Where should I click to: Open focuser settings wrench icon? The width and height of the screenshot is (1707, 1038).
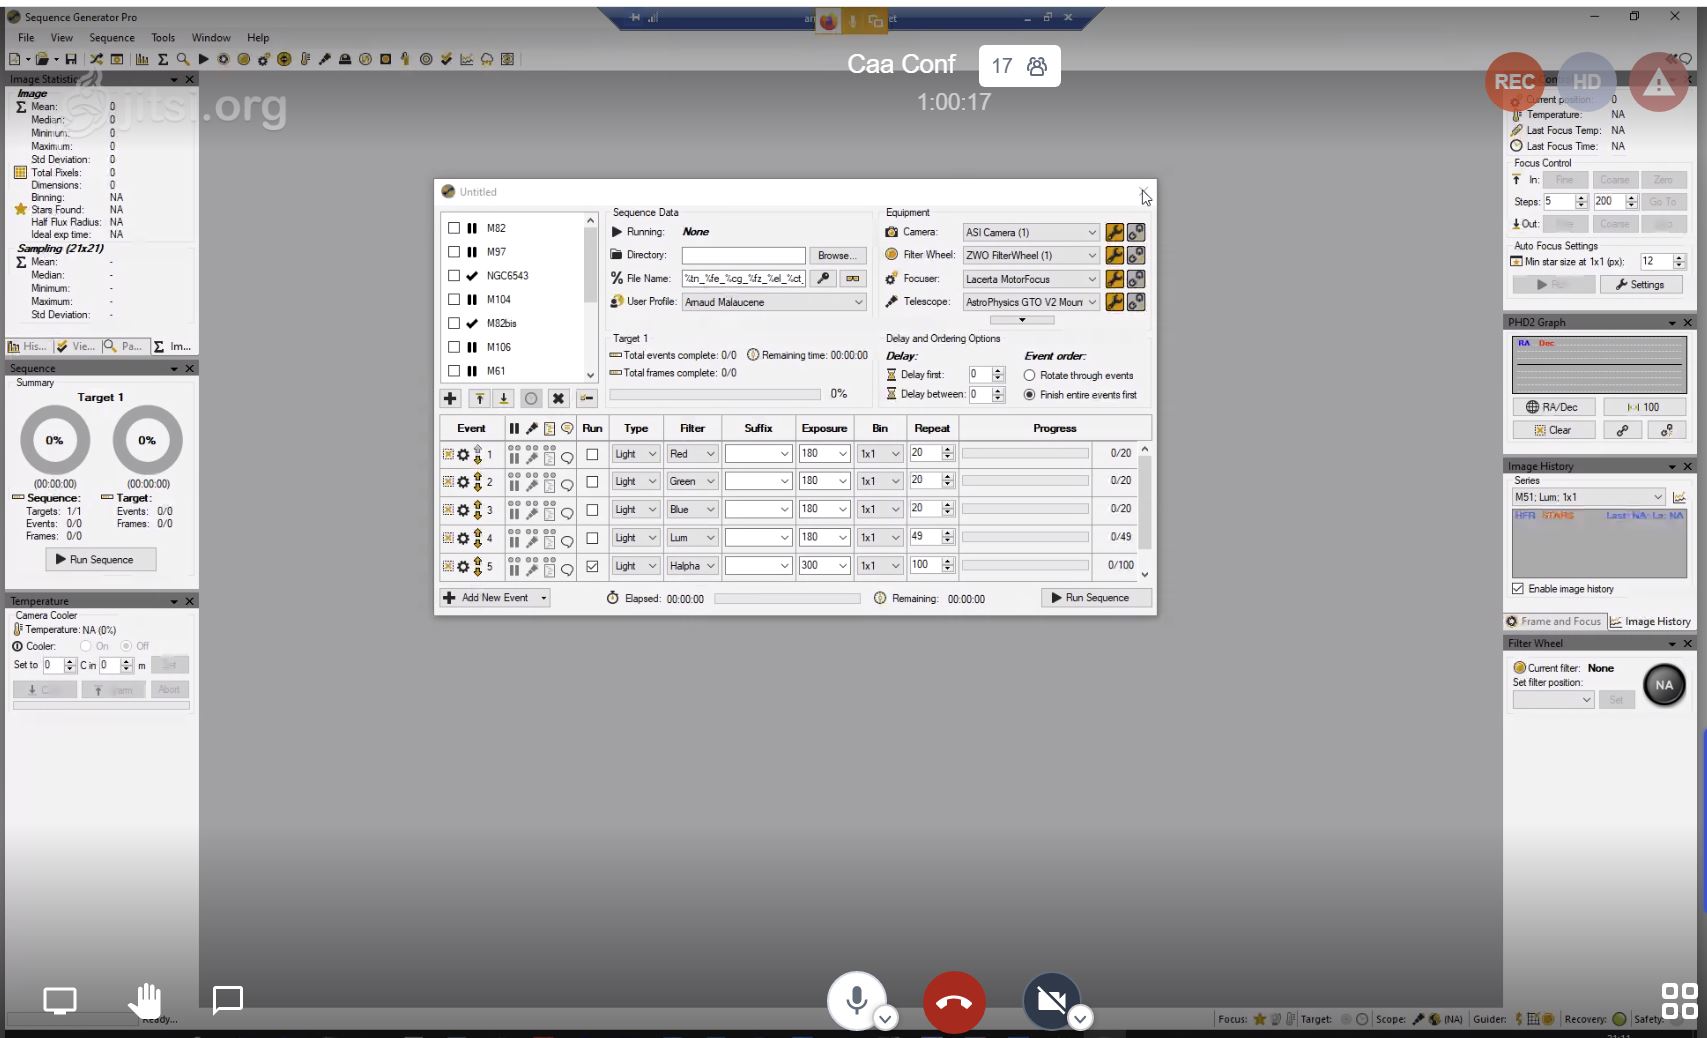pos(1114,279)
